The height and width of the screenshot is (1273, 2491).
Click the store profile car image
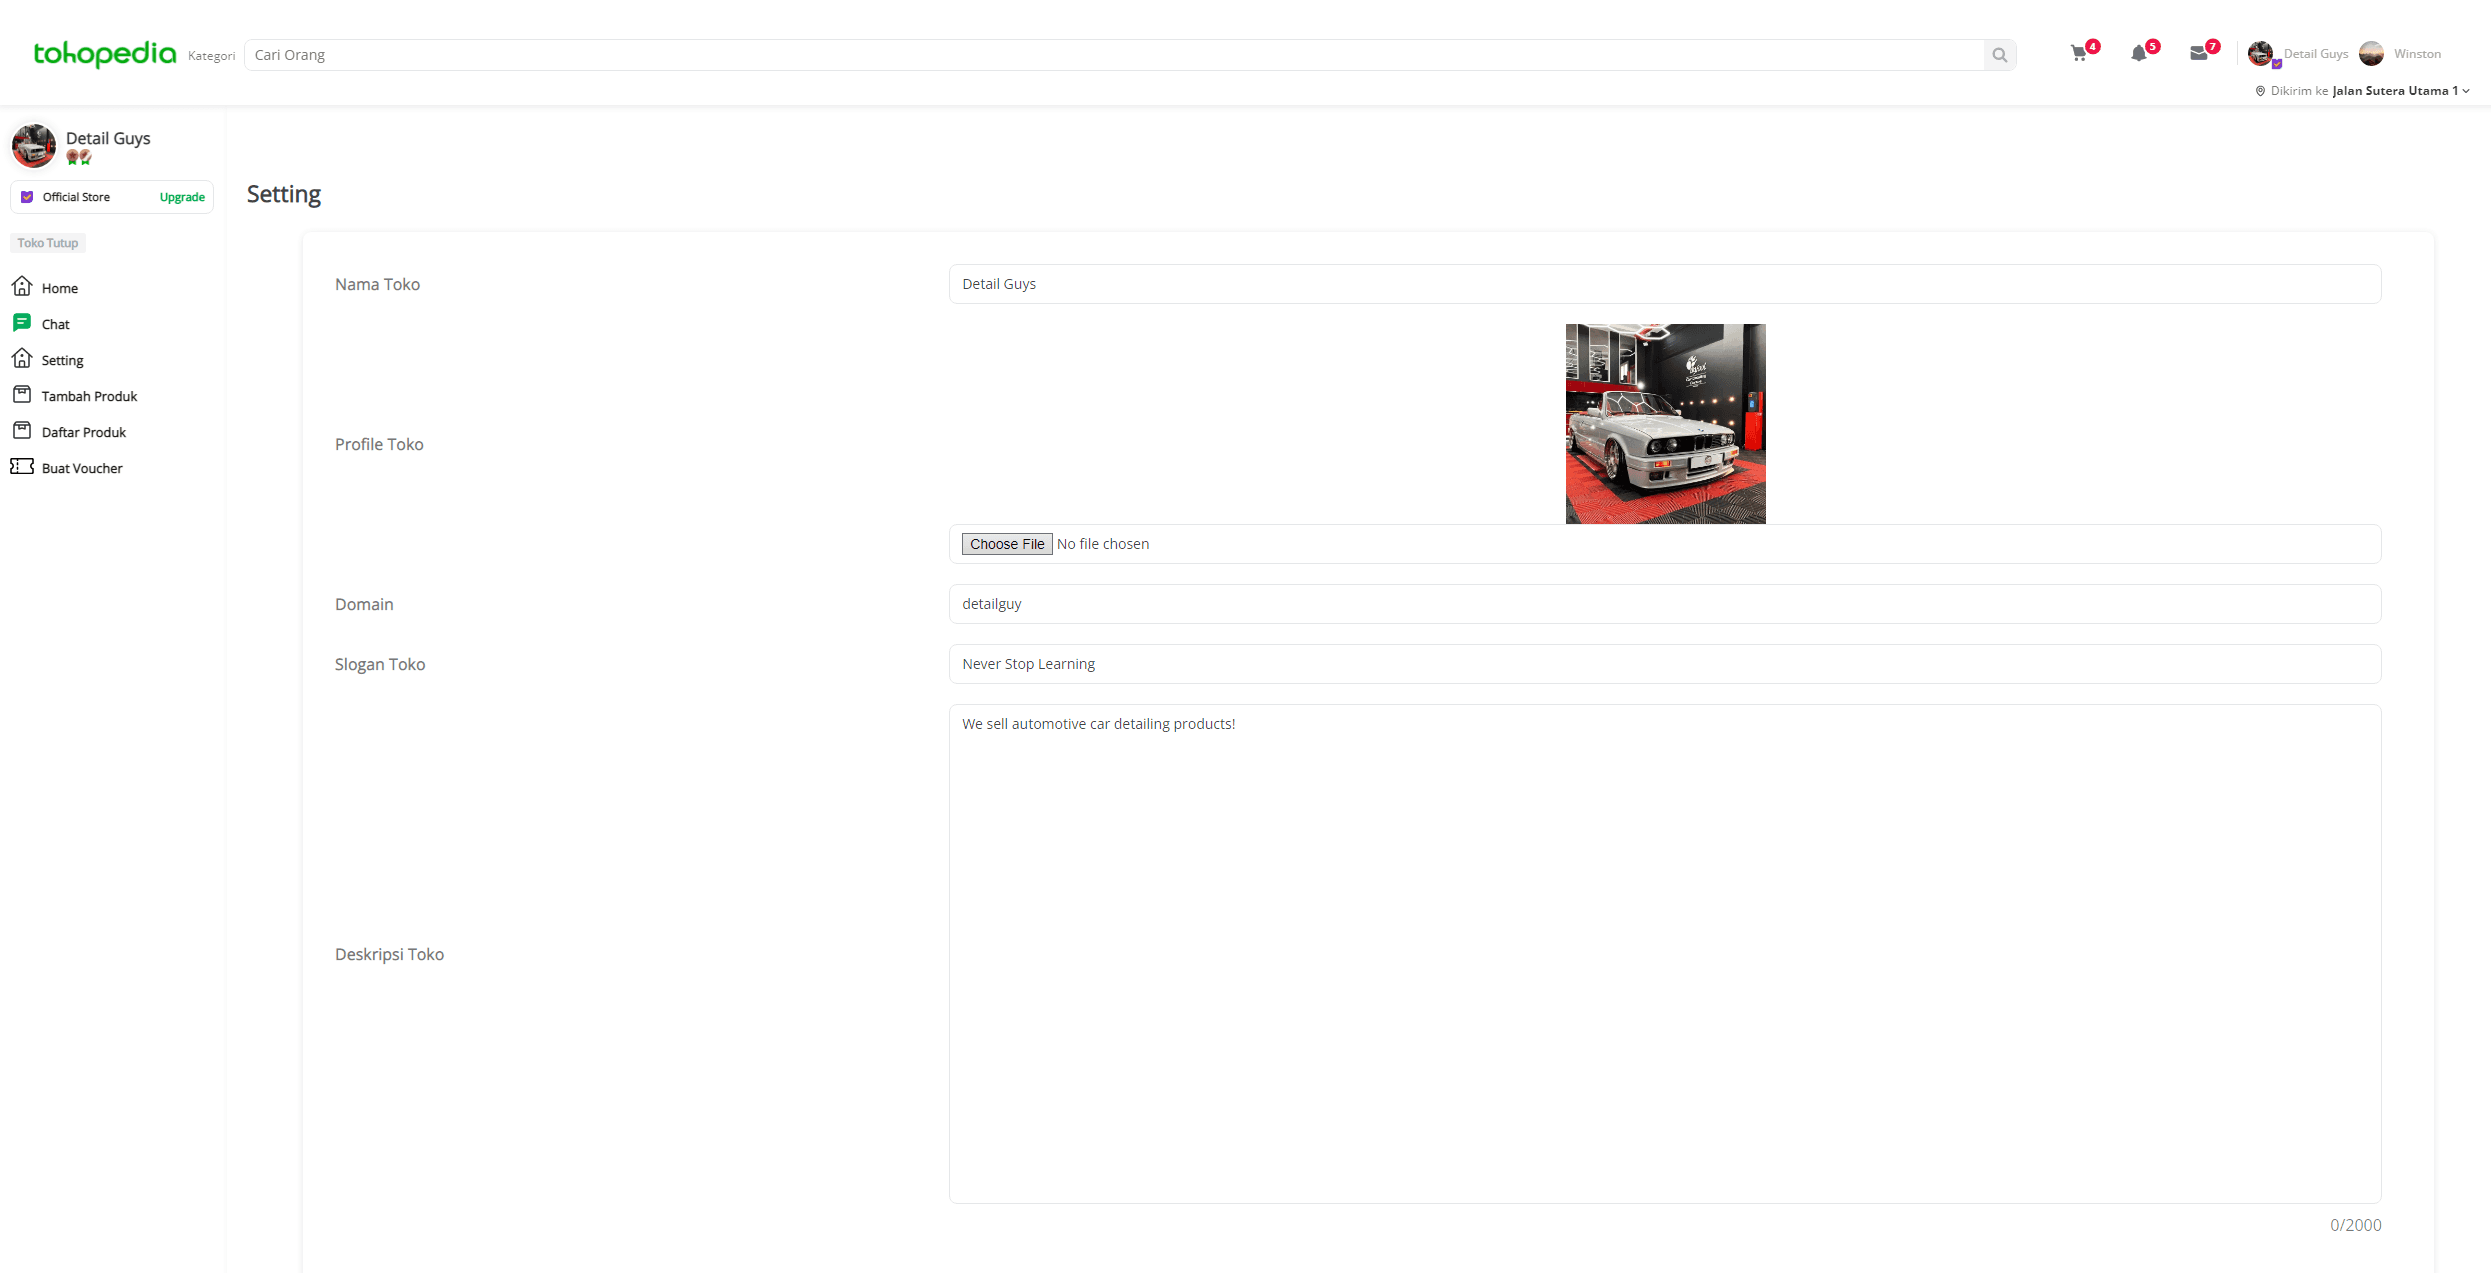click(x=1664, y=423)
